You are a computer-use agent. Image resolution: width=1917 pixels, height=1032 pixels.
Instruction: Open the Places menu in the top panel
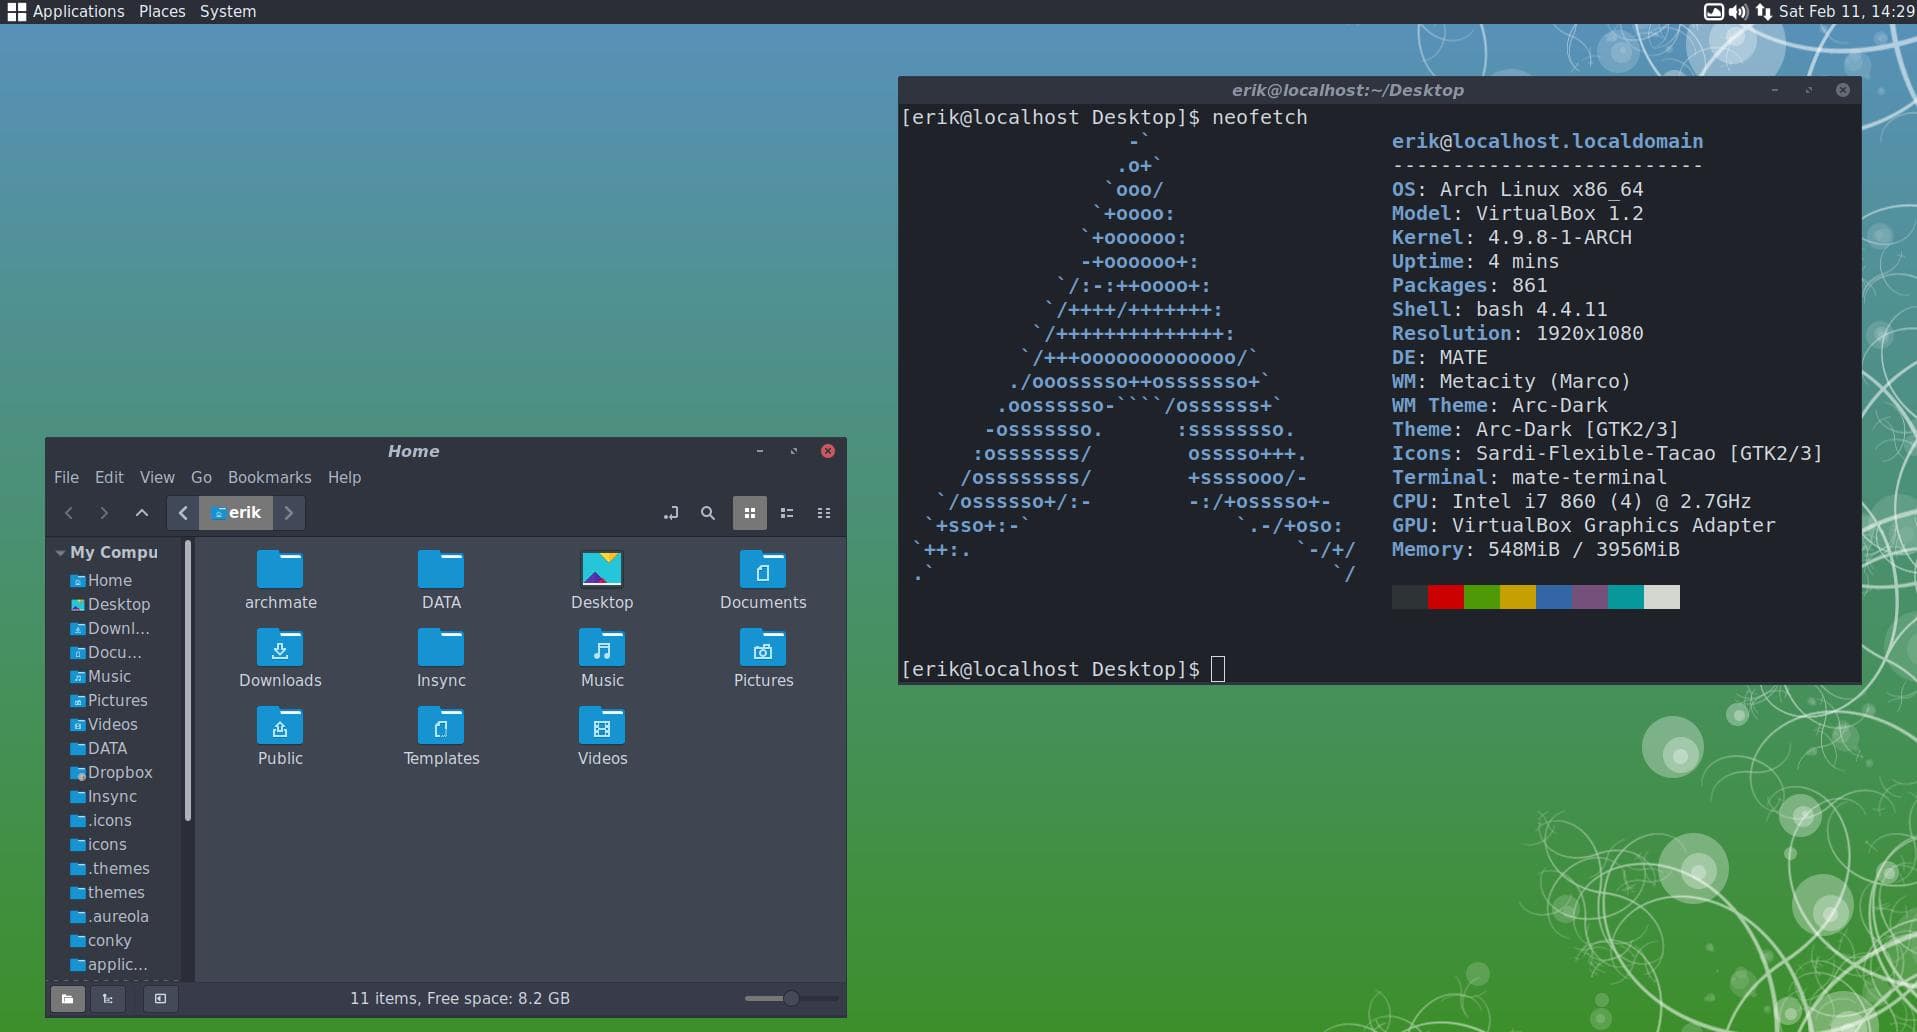point(162,12)
